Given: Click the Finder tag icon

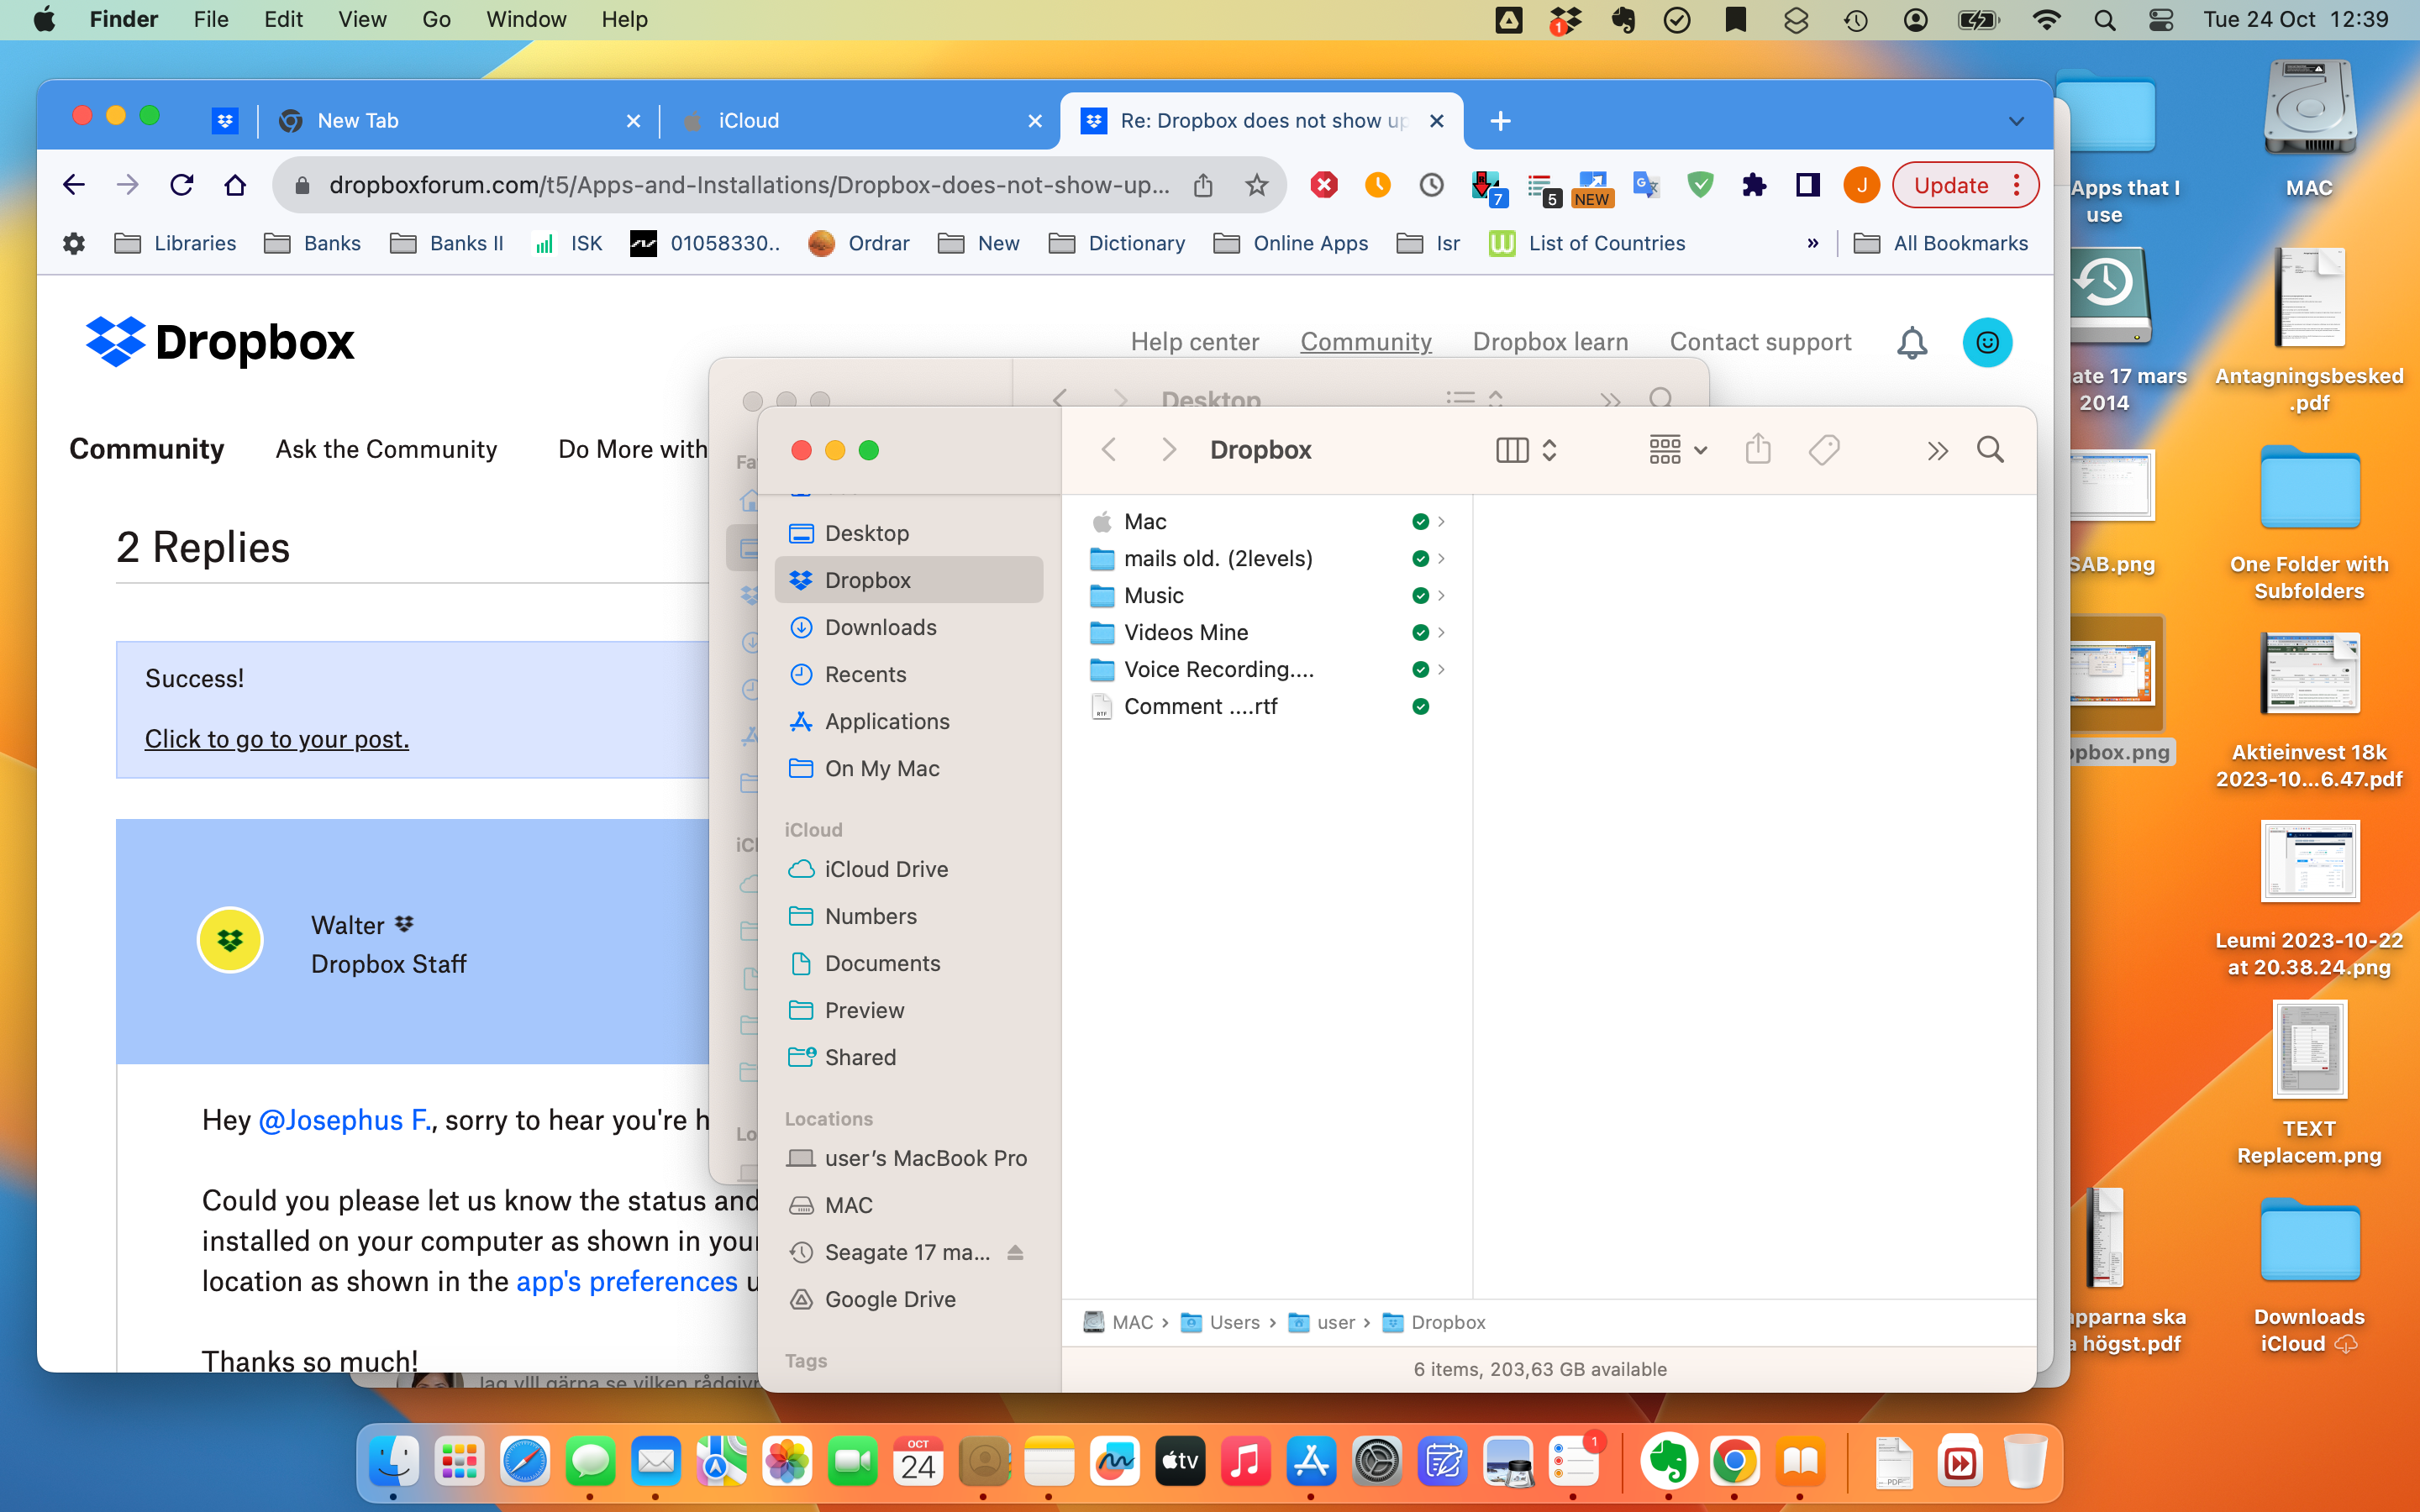Looking at the screenshot, I should tap(1824, 450).
